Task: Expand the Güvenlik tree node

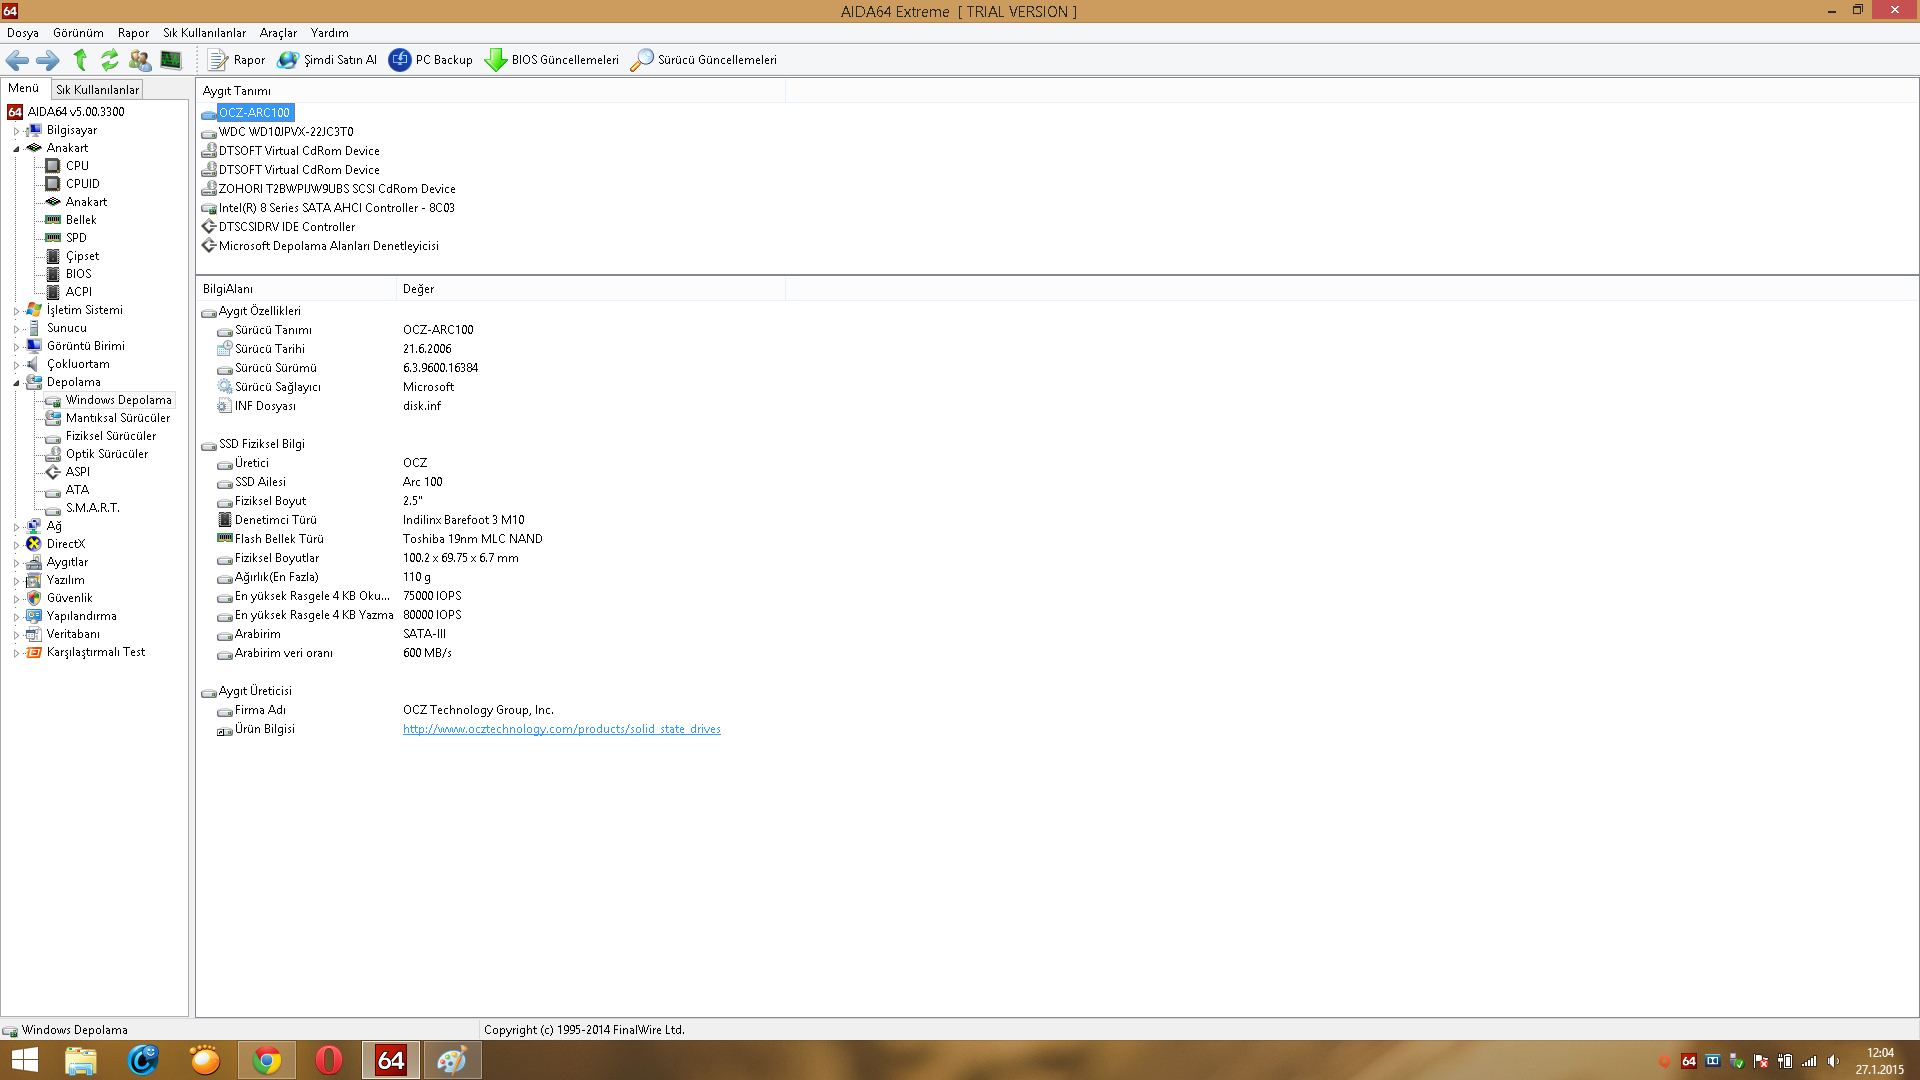Action: pos(16,599)
